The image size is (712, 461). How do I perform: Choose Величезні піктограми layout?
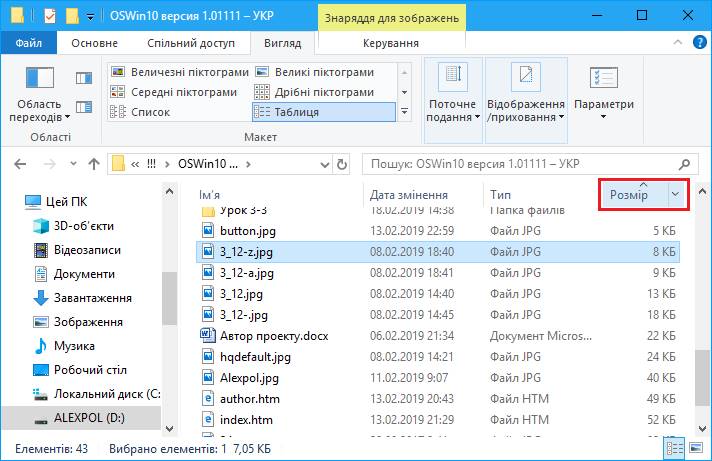(x=180, y=72)
